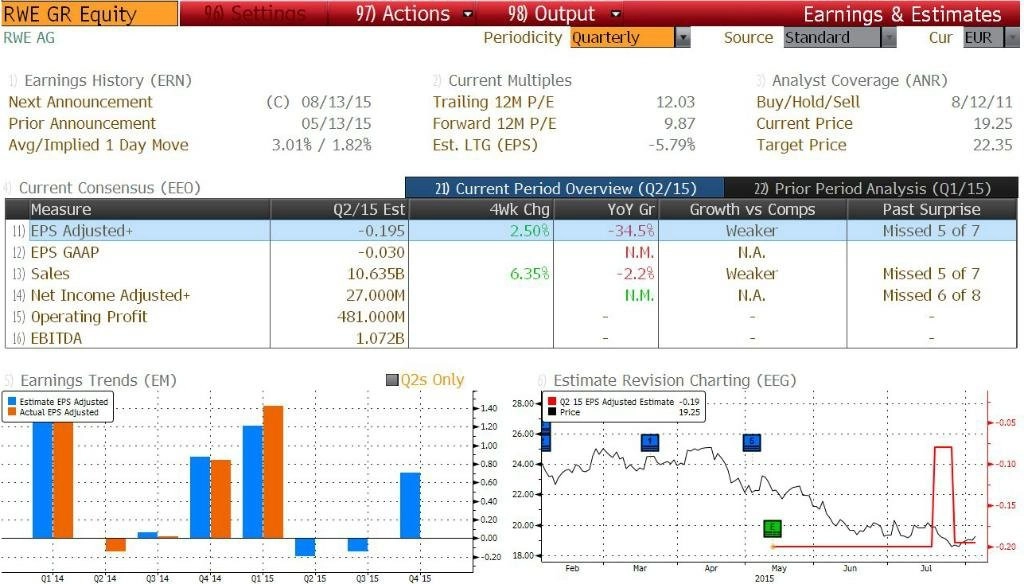The height and width of the screenshot is (584, 1024).
Task: Click the Quarterly periodicity field
Action: click(622, 38)
